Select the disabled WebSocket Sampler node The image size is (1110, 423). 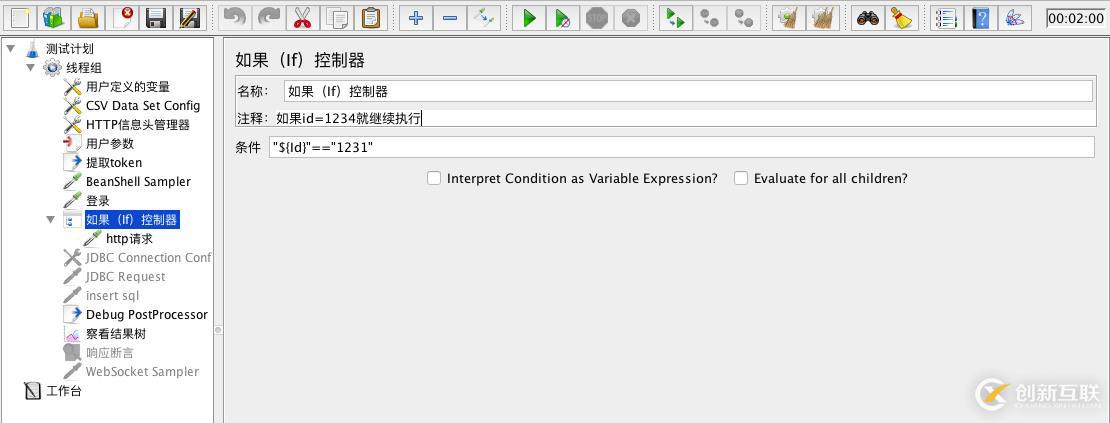pyautogui.click(x=142, y=371)
